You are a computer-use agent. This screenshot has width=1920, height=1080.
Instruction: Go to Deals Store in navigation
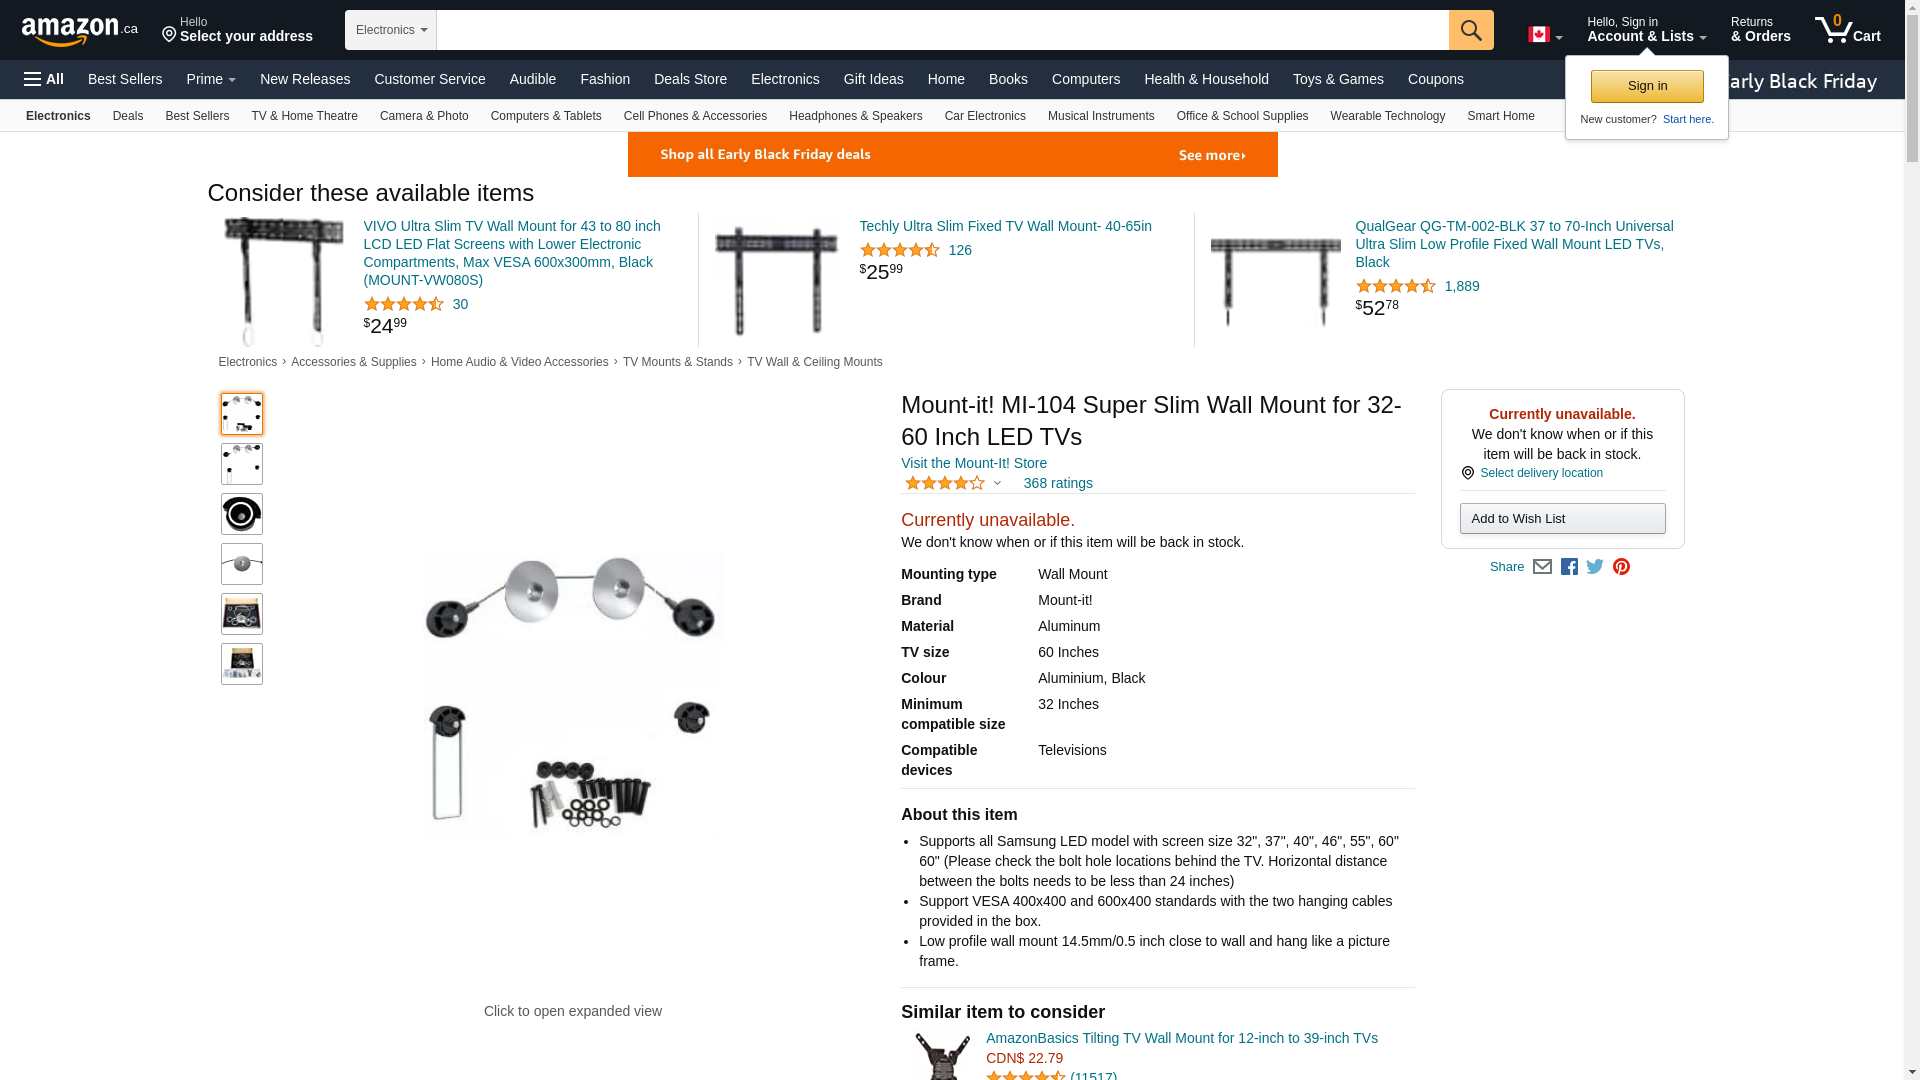pyautogui.click(x=690, y=79)
